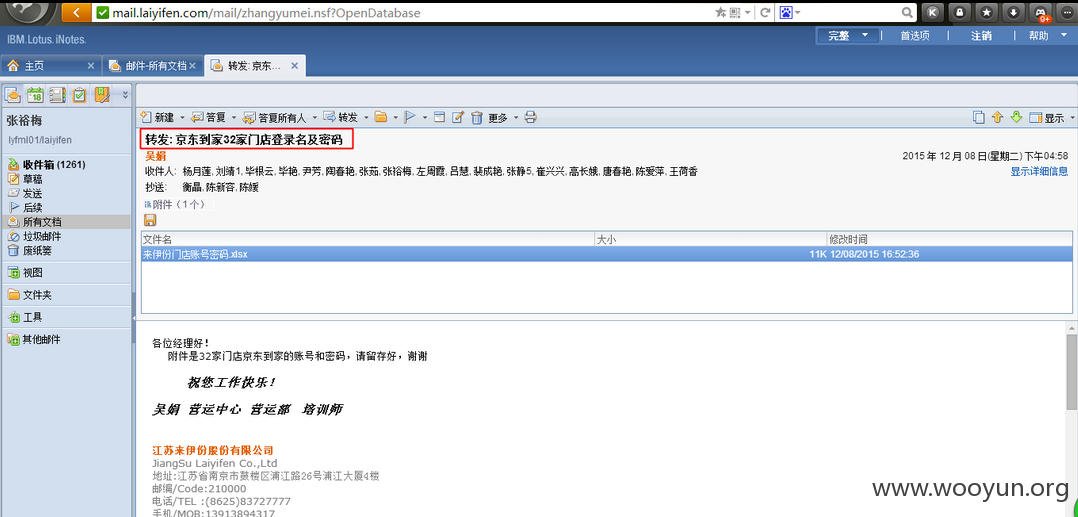This screenshot has height=517, width=1078.
Task: Click the edit pencil-note icon in toolbar
Action: (458, 118)
